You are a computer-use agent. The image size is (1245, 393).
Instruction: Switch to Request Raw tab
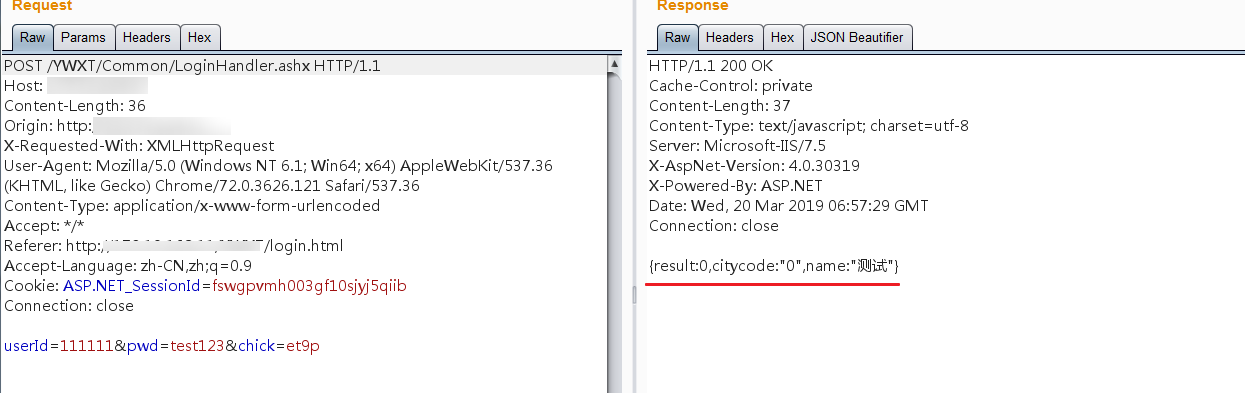[32, 38]
